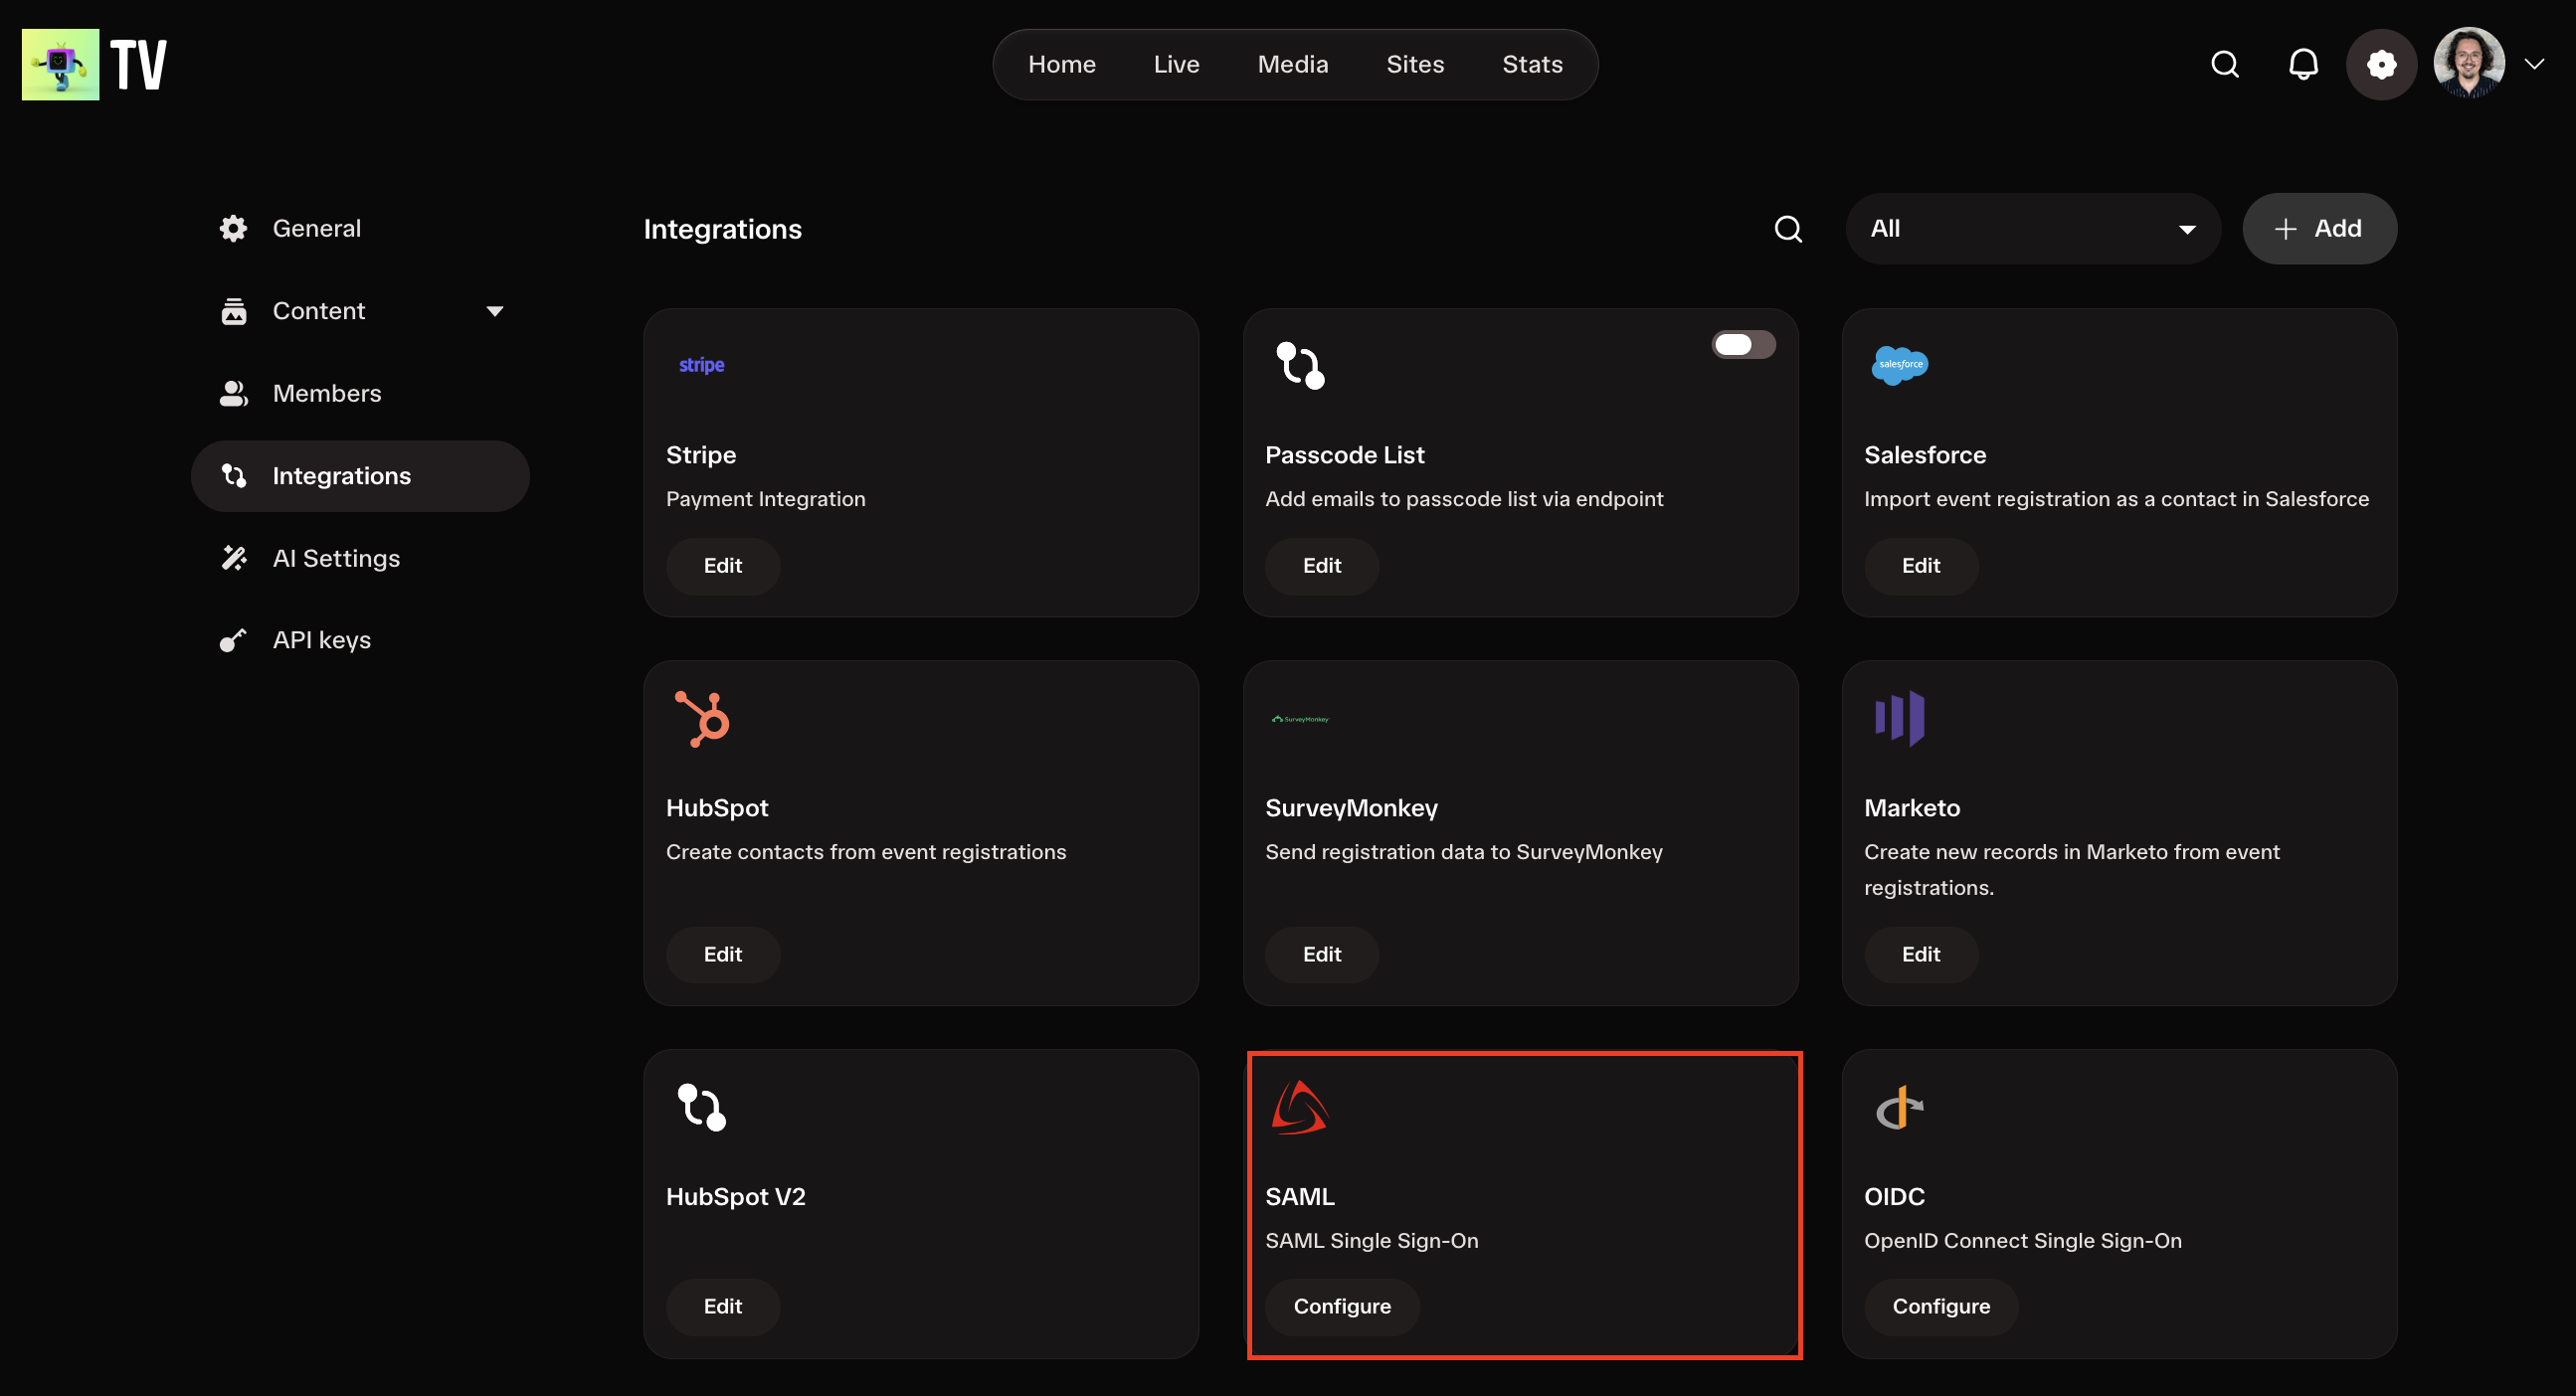The width and height of the screenshot is (2576, 1396).
Task: Open the settings gear in header
Action: click(x=2381, y=64)
